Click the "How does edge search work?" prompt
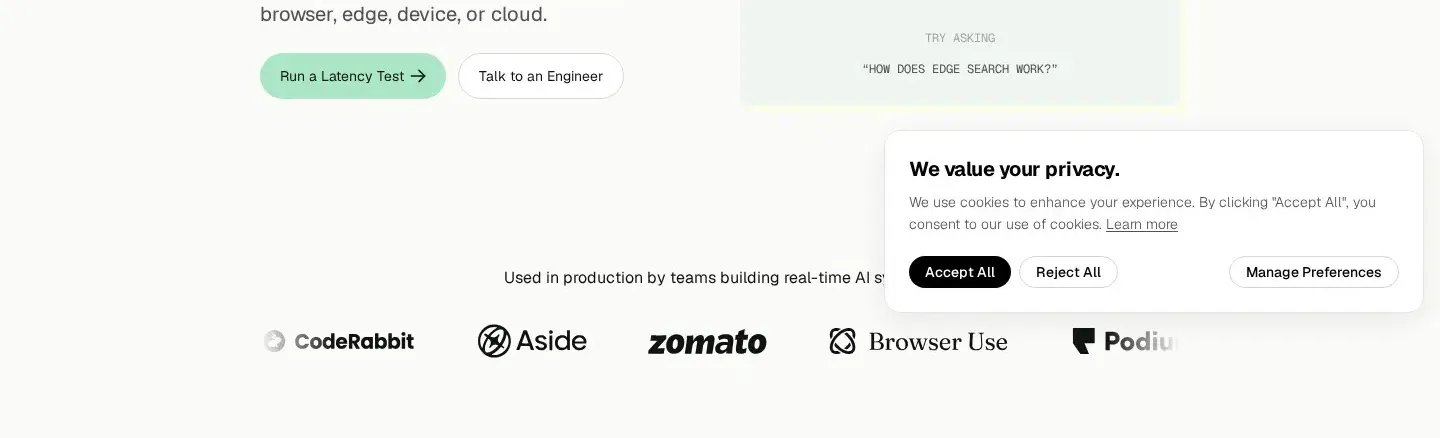Viewport: 1440px width, 438px height. [960, 69]
